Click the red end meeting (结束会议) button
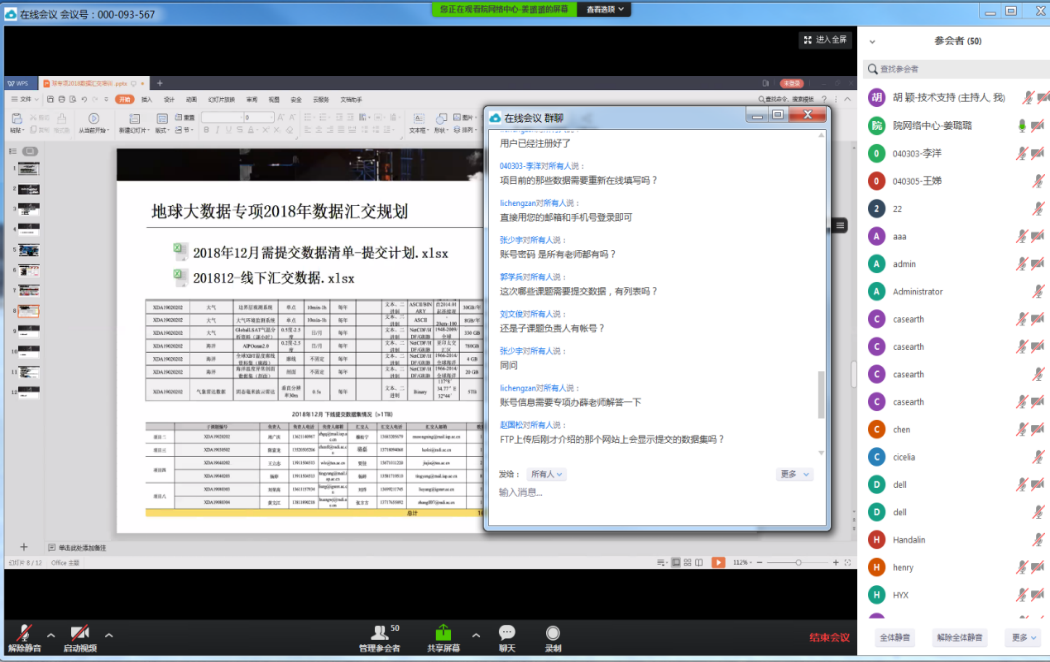 (x=829, y=637)
